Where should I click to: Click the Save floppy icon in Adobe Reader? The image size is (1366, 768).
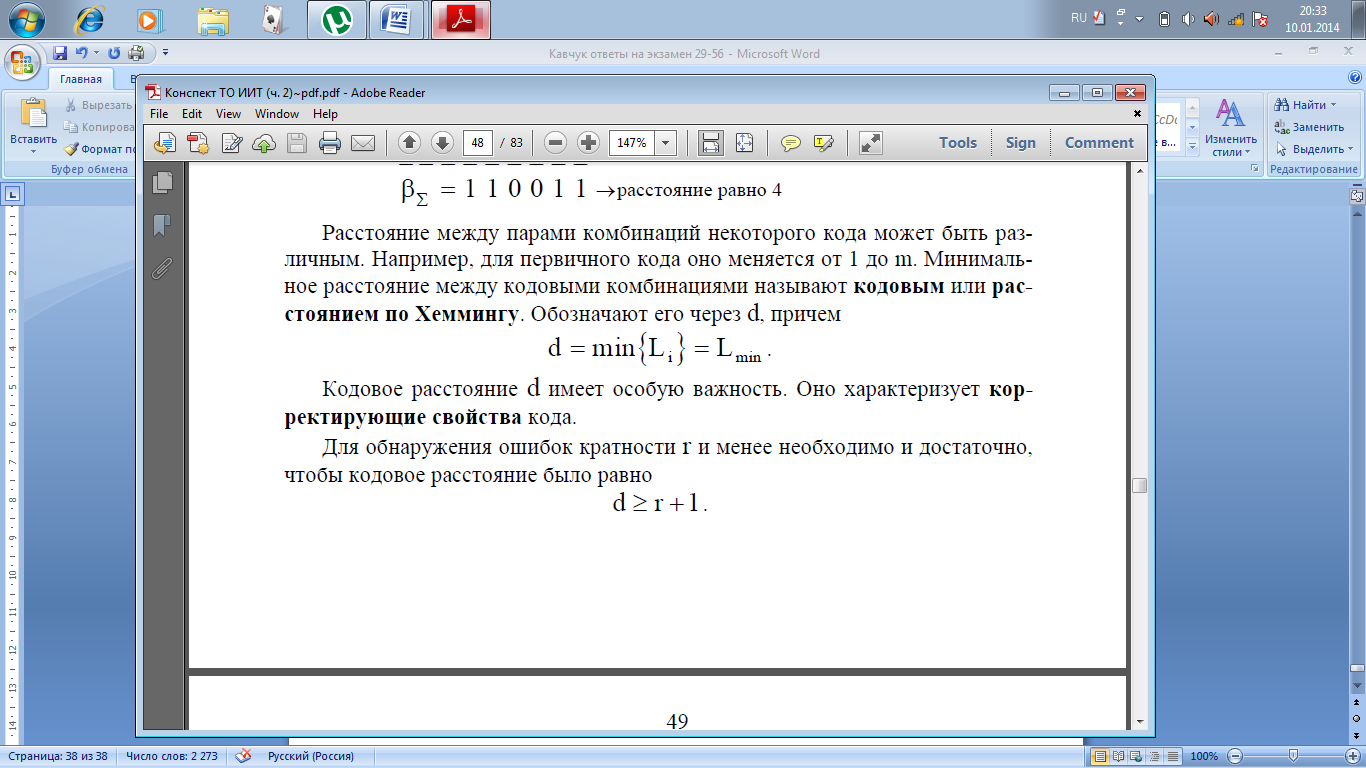pyautogui.click(x=297, y=143)
